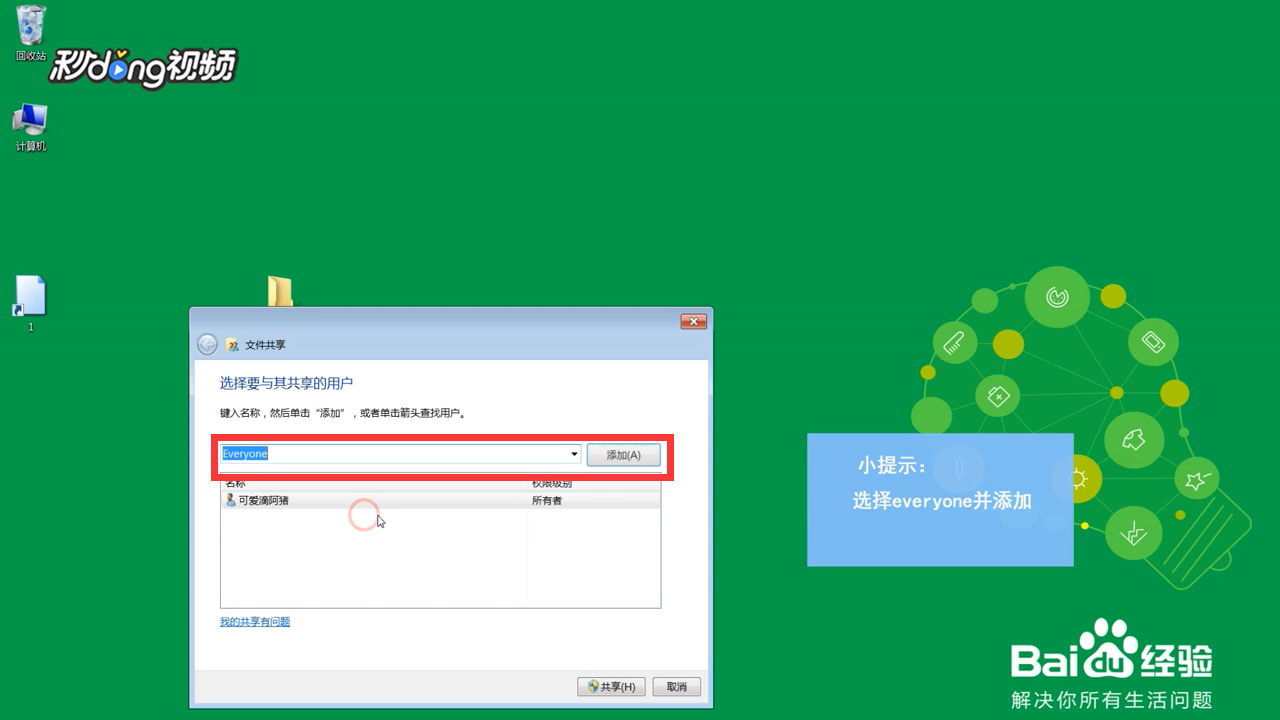Open the 我的共享有问题 help link
The height and width of the screenshot is (720, 1280).
click(255, 622)
